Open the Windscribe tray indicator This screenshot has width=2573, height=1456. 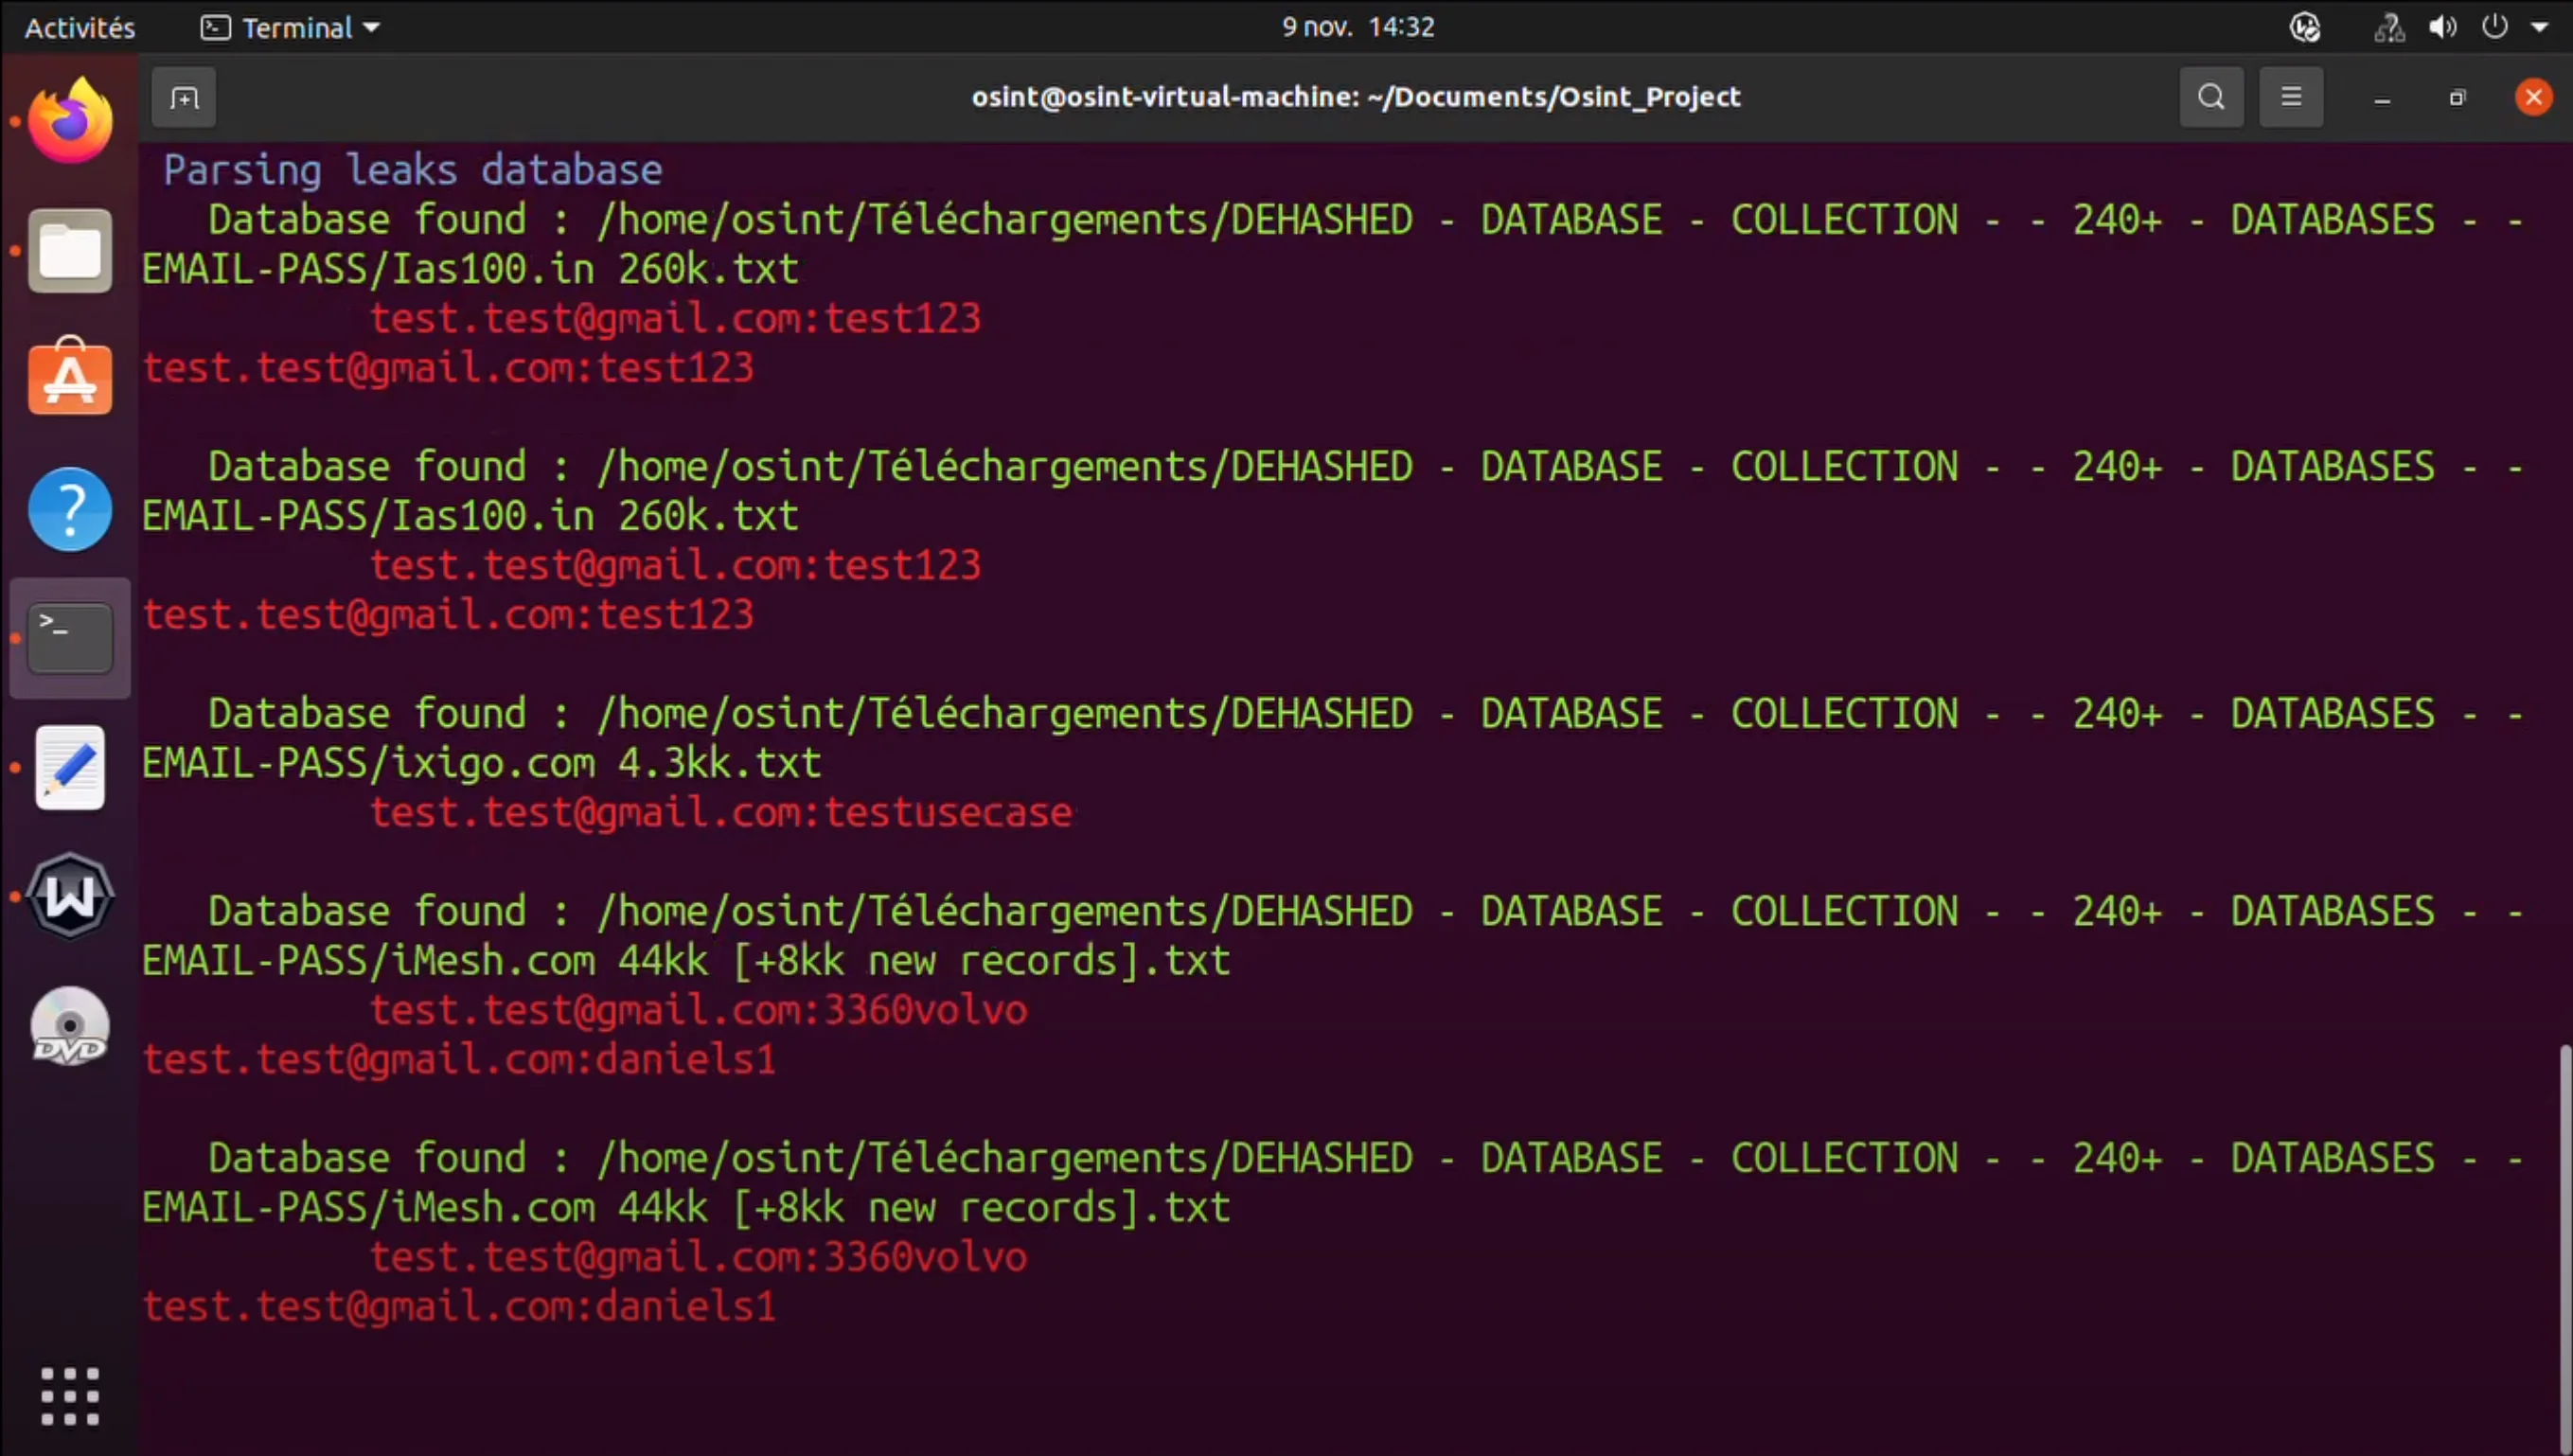[2304, 27]
